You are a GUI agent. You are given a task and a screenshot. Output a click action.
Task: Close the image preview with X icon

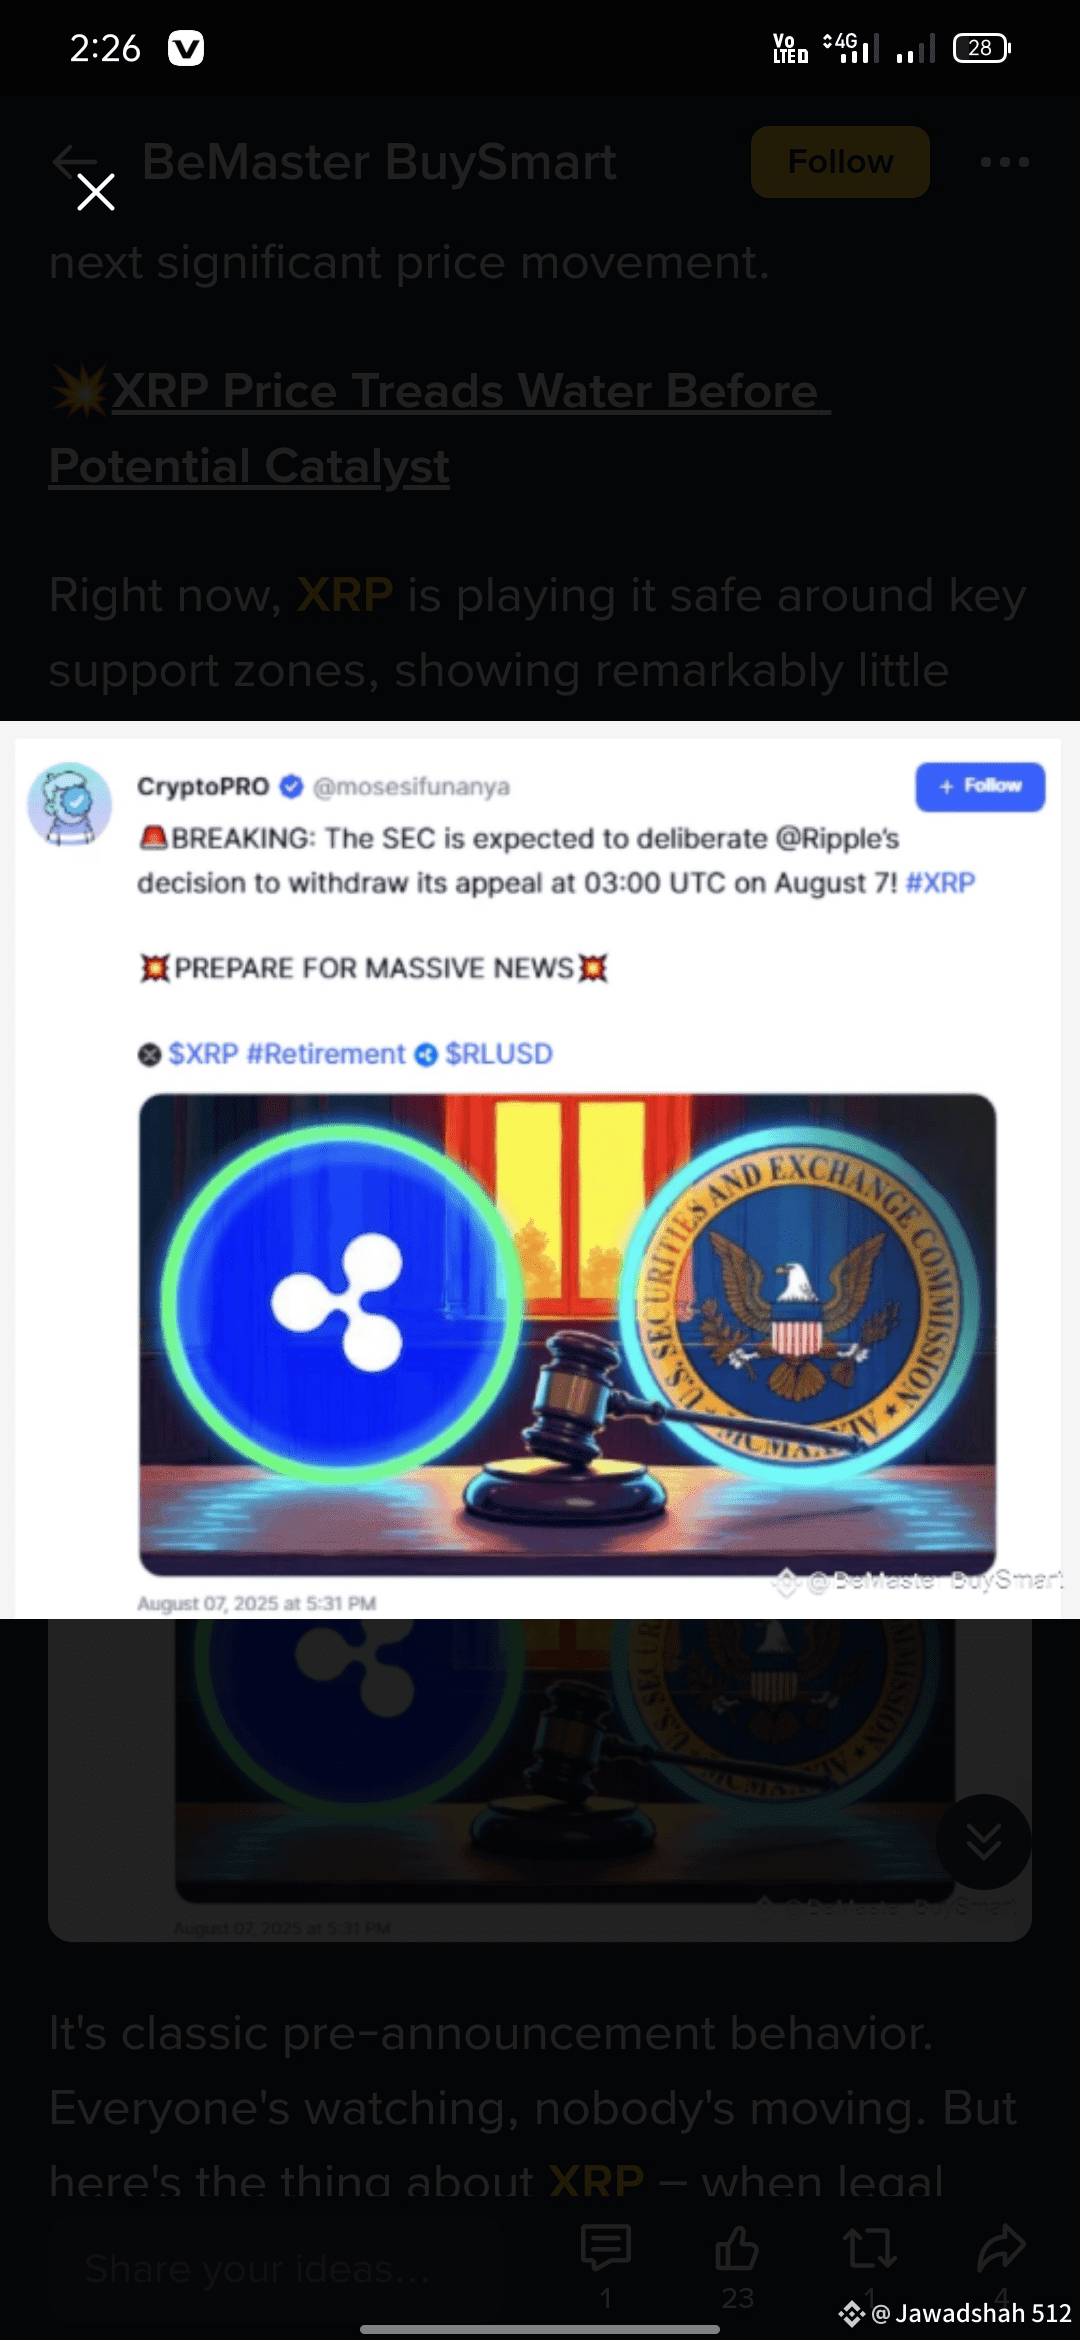pyautogui.click(x=96, y=191)
